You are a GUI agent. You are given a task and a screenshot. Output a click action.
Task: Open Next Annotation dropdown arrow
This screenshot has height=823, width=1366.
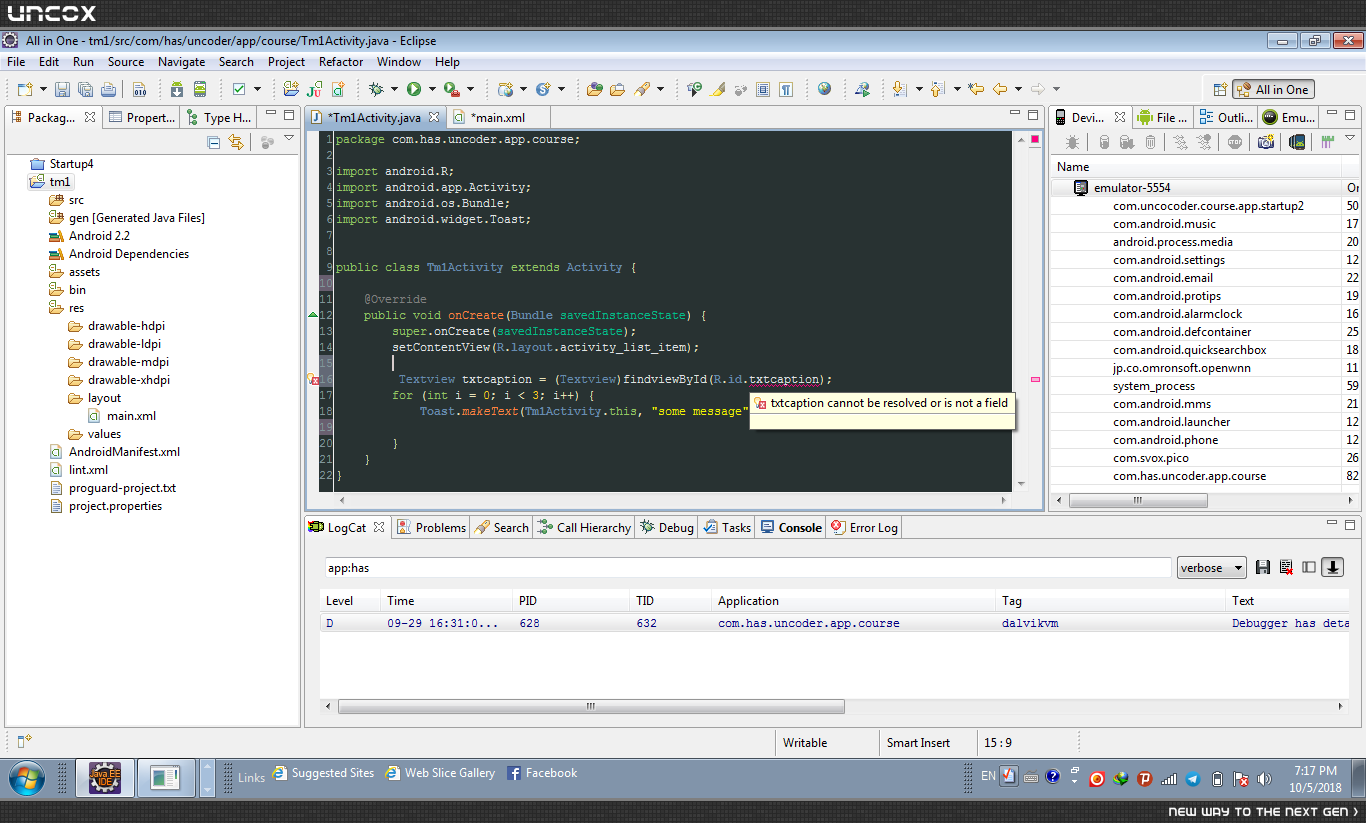coord(919,89)
